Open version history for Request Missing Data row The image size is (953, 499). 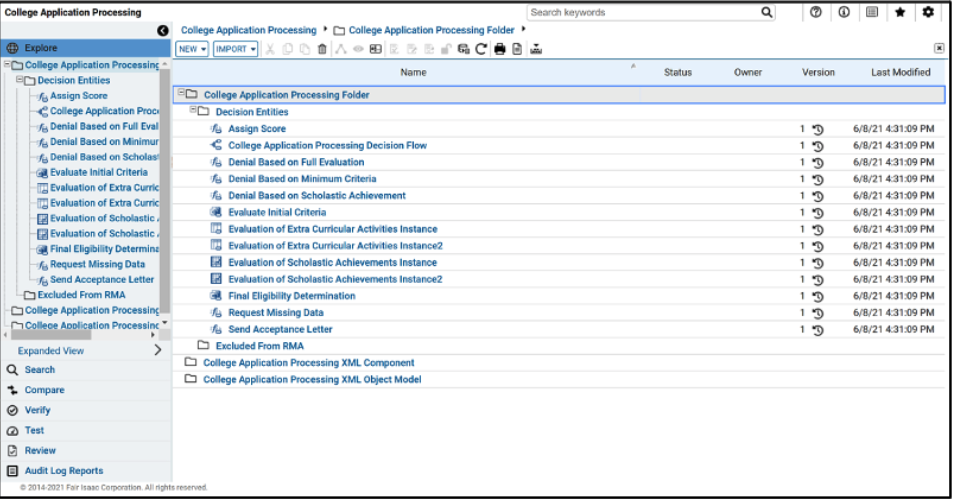point(817,313)
